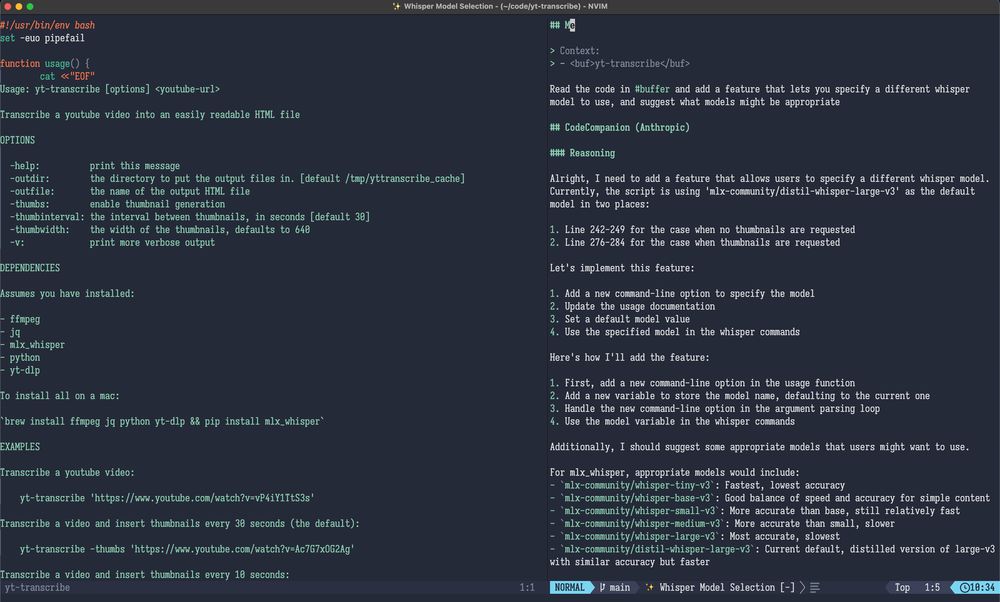Click the 'function usage() {' line
The height and width of the screenshot is (602, 1000).
coord(45,64)
